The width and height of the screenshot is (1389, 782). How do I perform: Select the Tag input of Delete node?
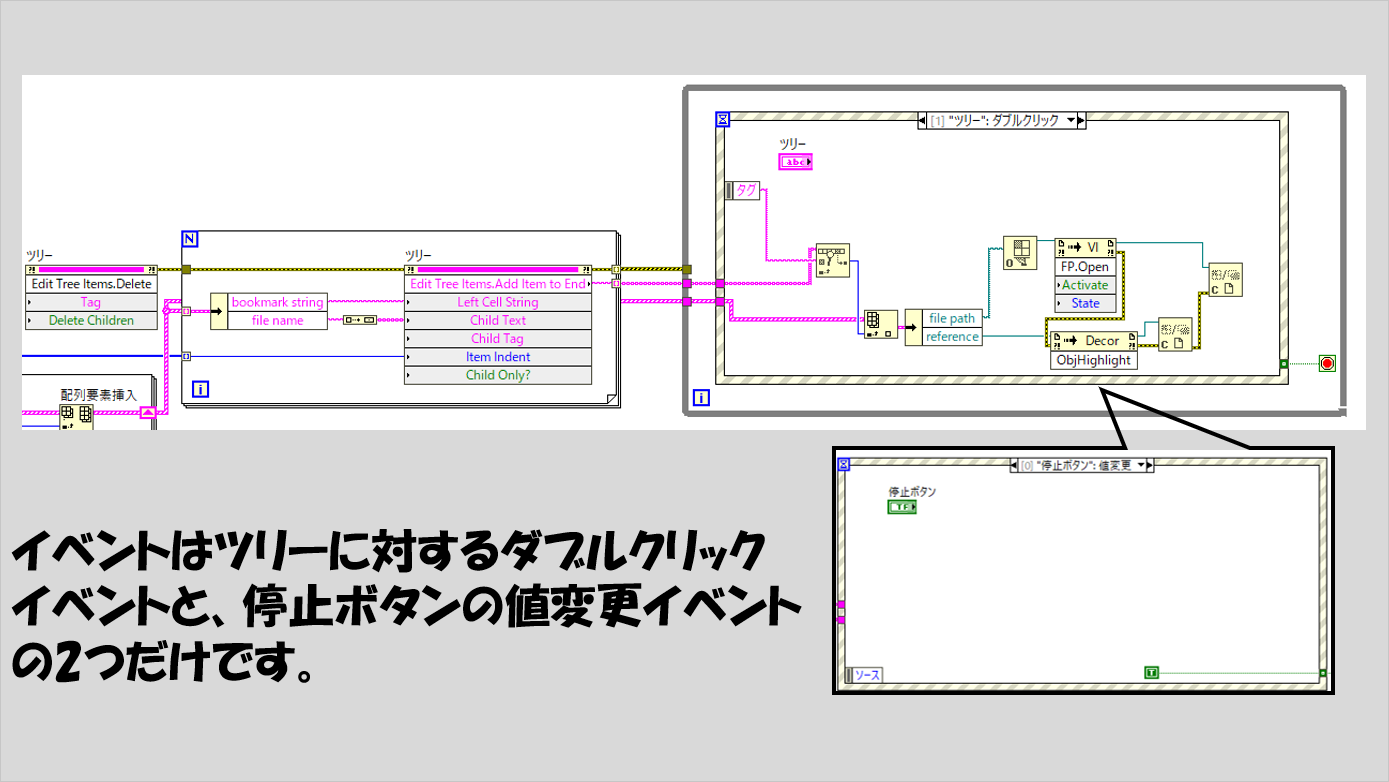point(91,302)
